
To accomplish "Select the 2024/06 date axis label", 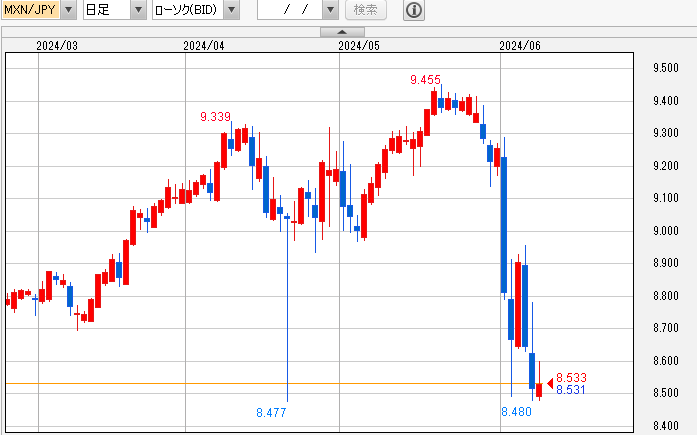I will click(520, 46).
